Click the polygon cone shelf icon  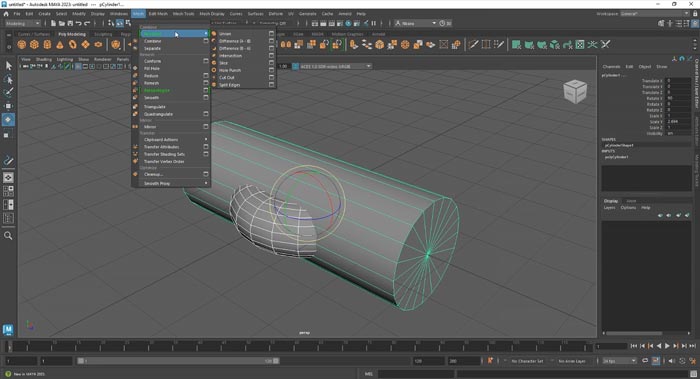click(x=60, y=45)
